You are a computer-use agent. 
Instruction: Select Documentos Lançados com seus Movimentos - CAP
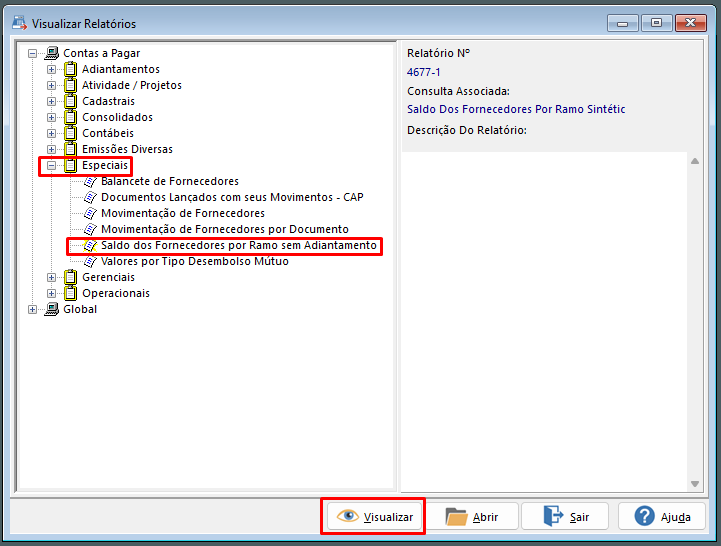coord(232,197)
